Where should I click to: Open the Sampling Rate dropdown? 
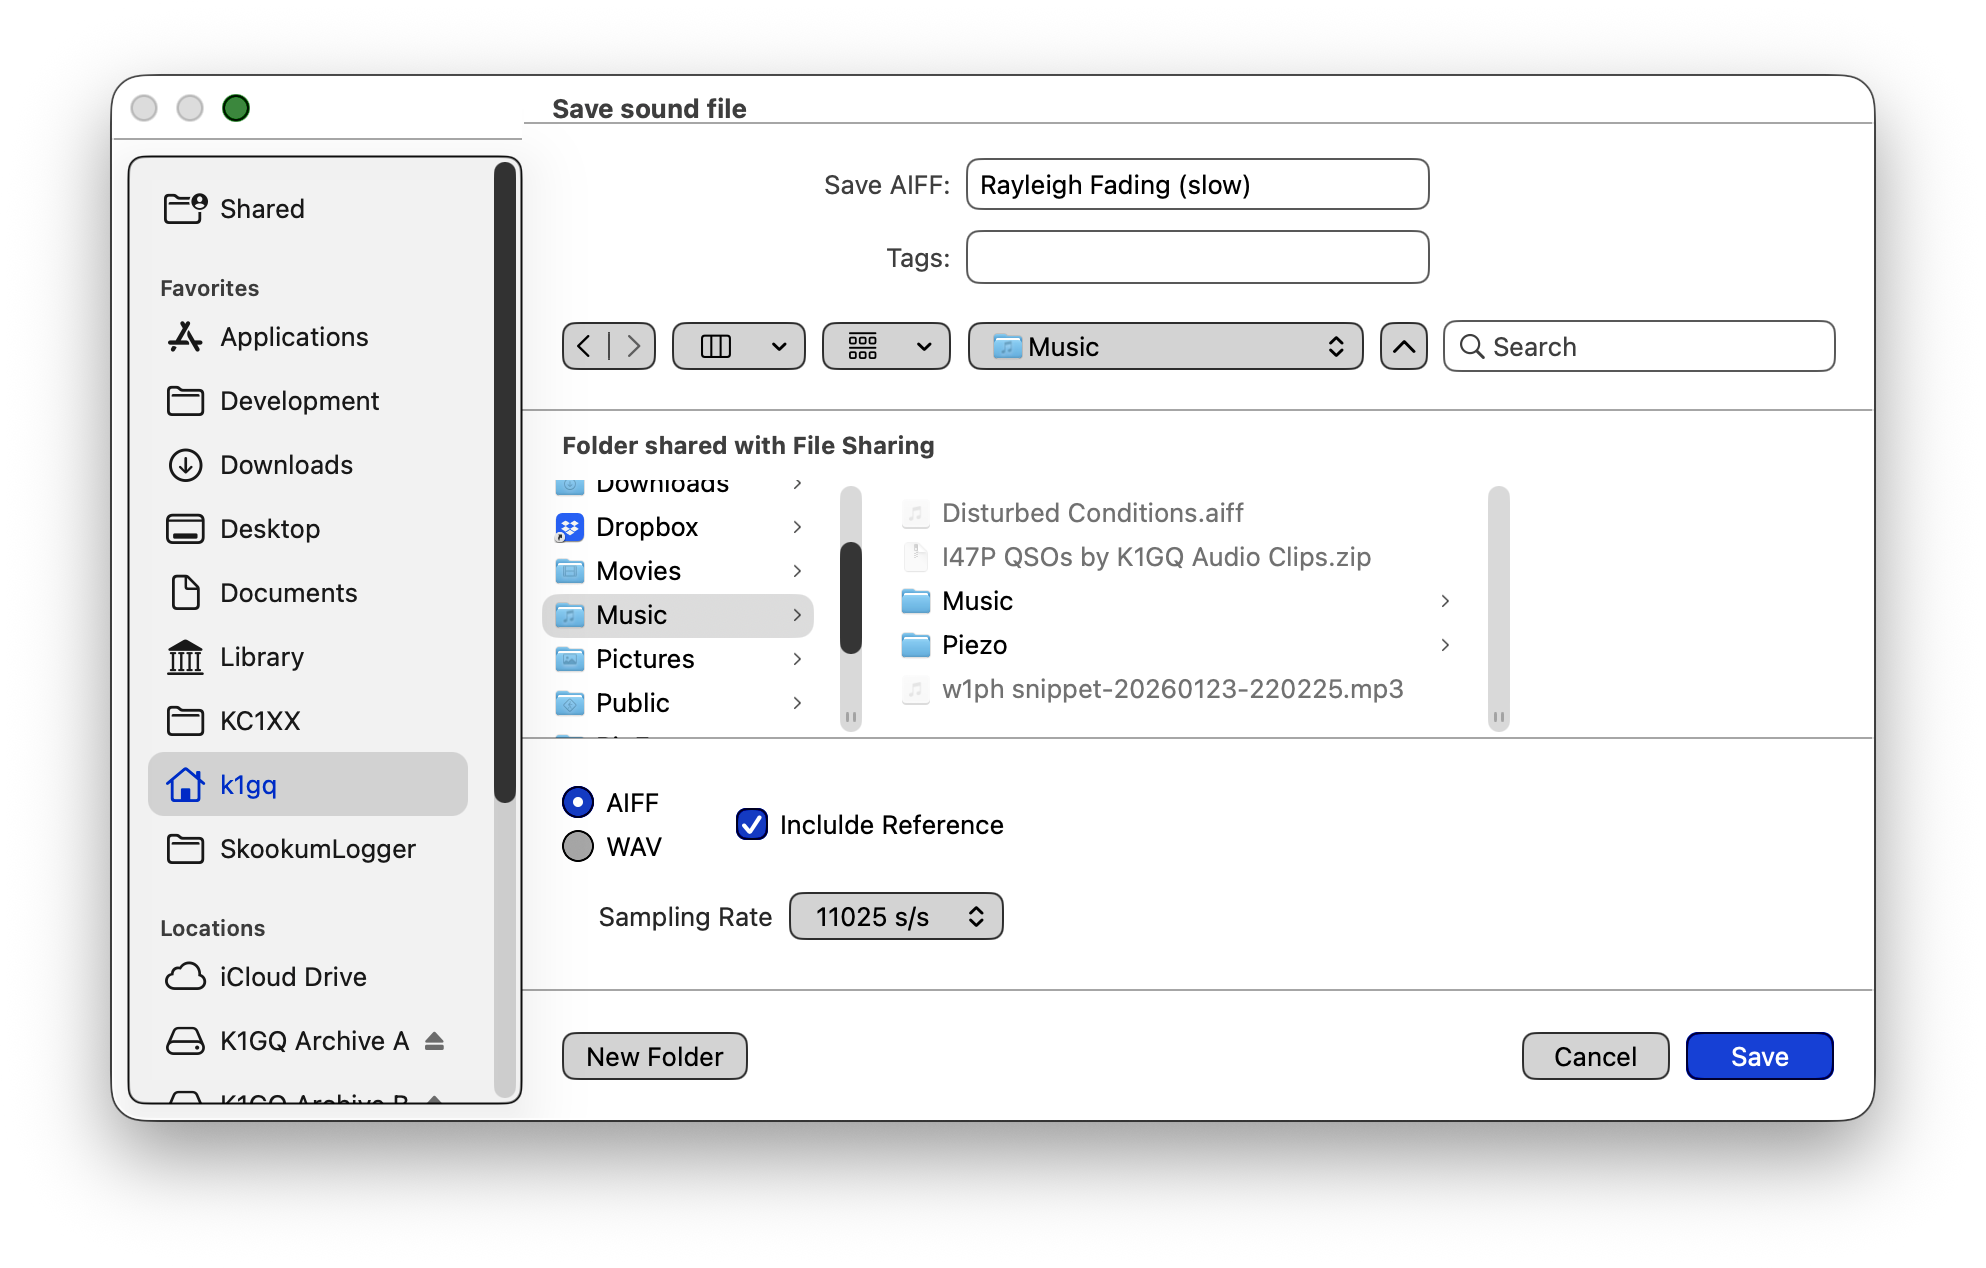(x=895, y=916)
